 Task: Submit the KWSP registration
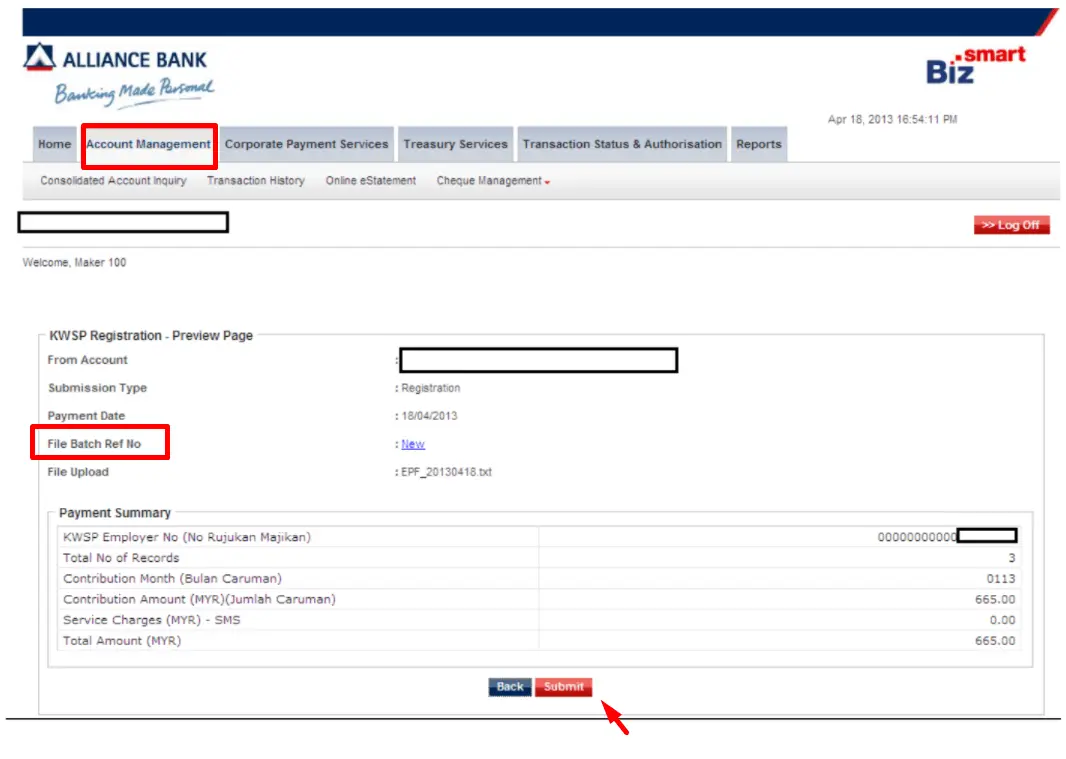[563, 687]
